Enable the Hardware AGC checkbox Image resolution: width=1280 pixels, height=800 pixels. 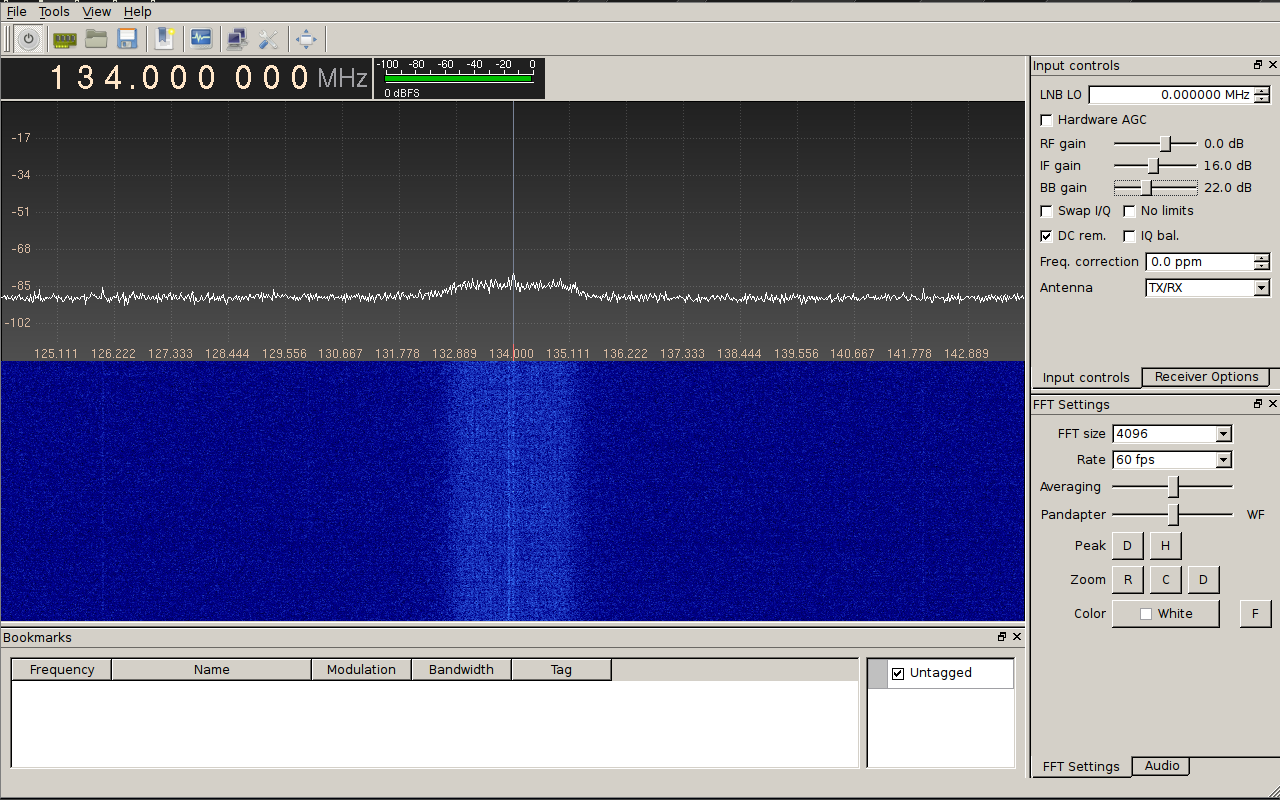[1046, 120]
